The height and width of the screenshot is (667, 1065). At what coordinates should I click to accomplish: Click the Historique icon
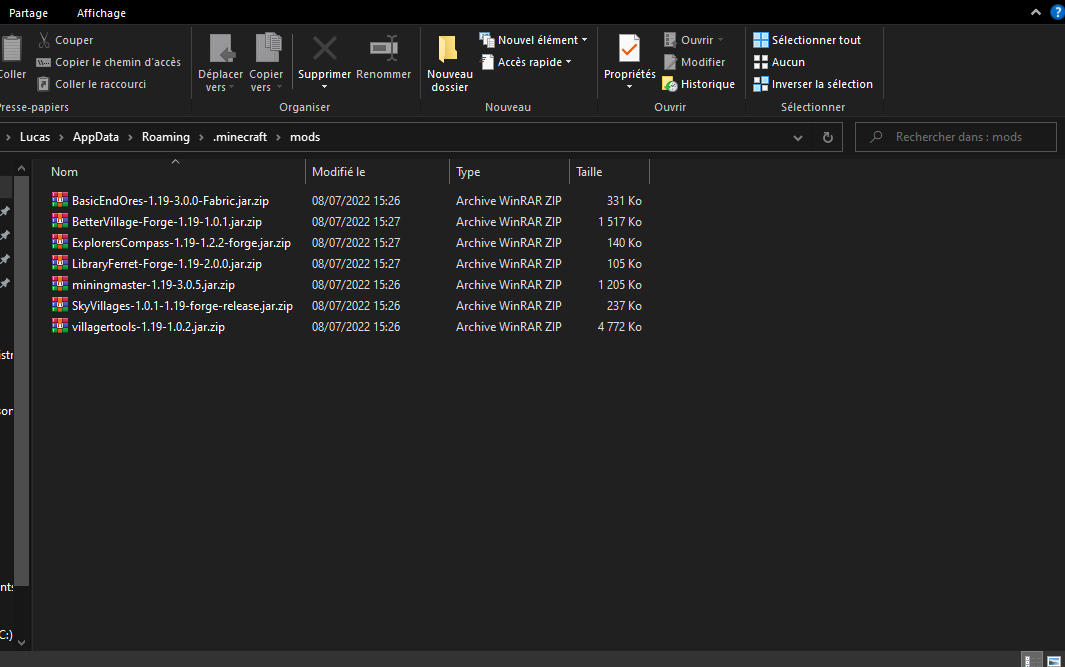(670, 84)
